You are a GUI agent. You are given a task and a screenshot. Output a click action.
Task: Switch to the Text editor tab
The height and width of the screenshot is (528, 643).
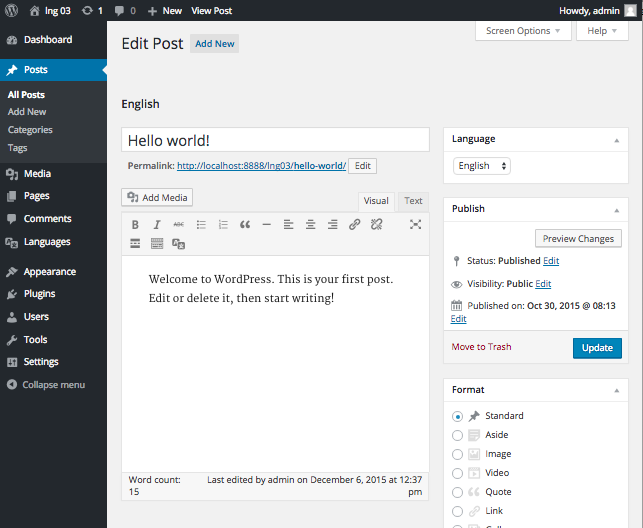(413, 201)
